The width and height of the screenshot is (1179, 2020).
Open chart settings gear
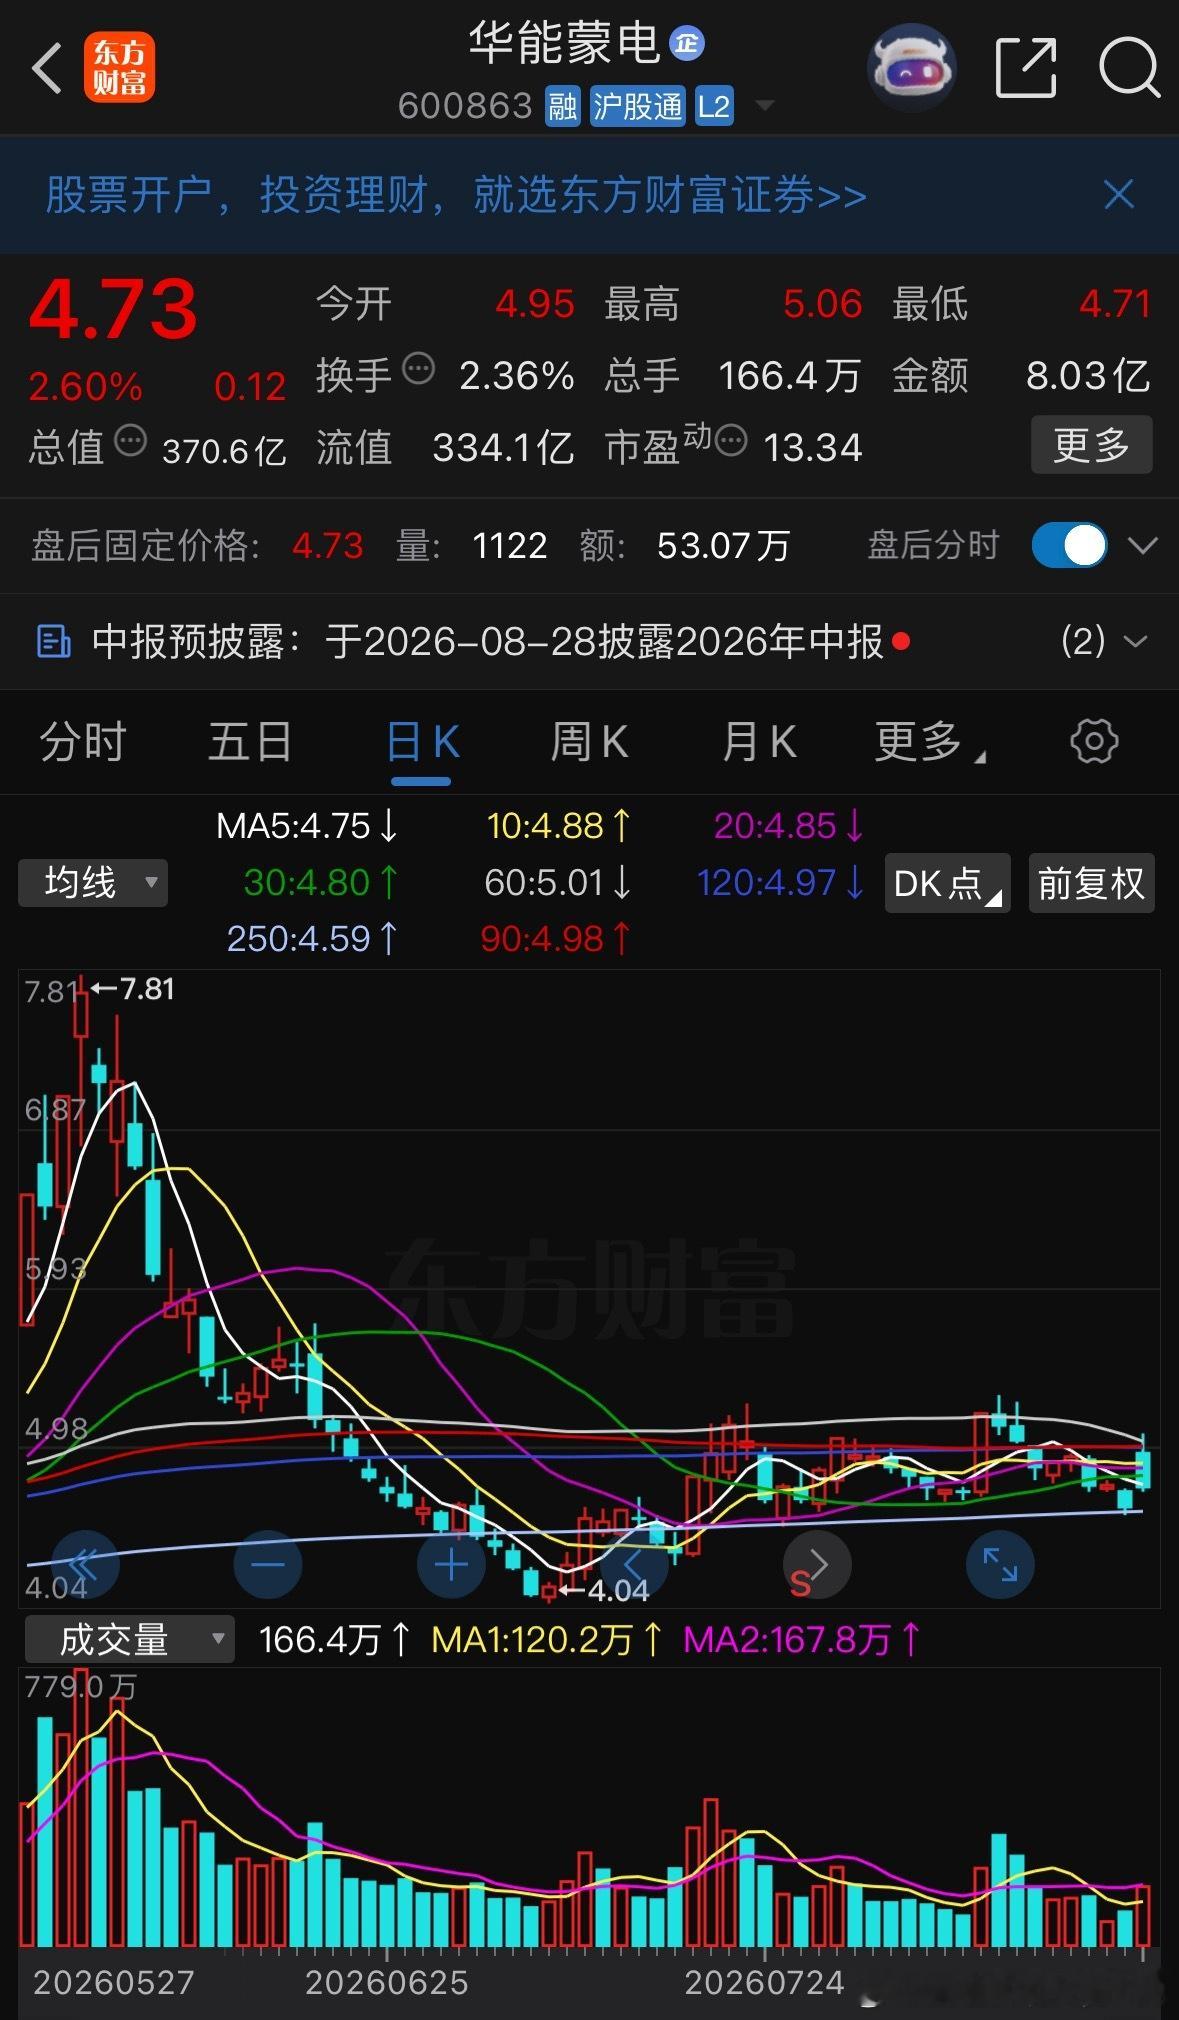click(1094, 742)
